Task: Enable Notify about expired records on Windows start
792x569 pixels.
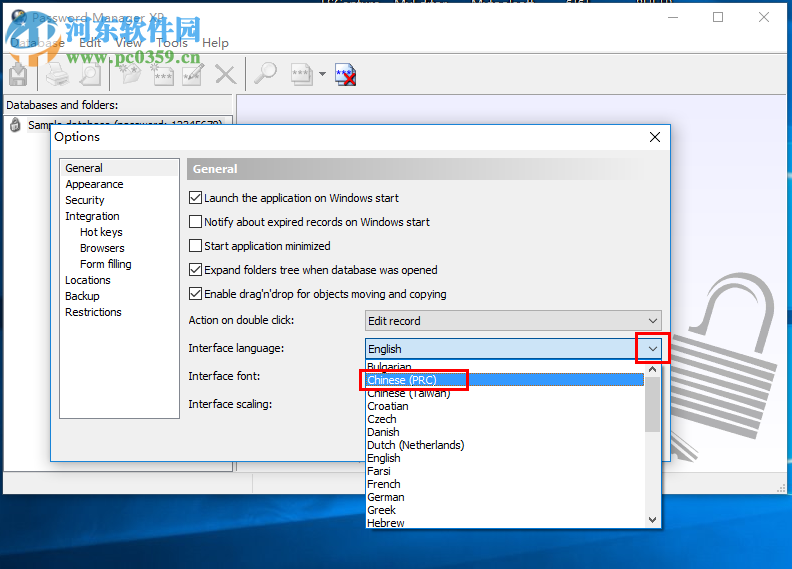Action: tap(195, 222)
